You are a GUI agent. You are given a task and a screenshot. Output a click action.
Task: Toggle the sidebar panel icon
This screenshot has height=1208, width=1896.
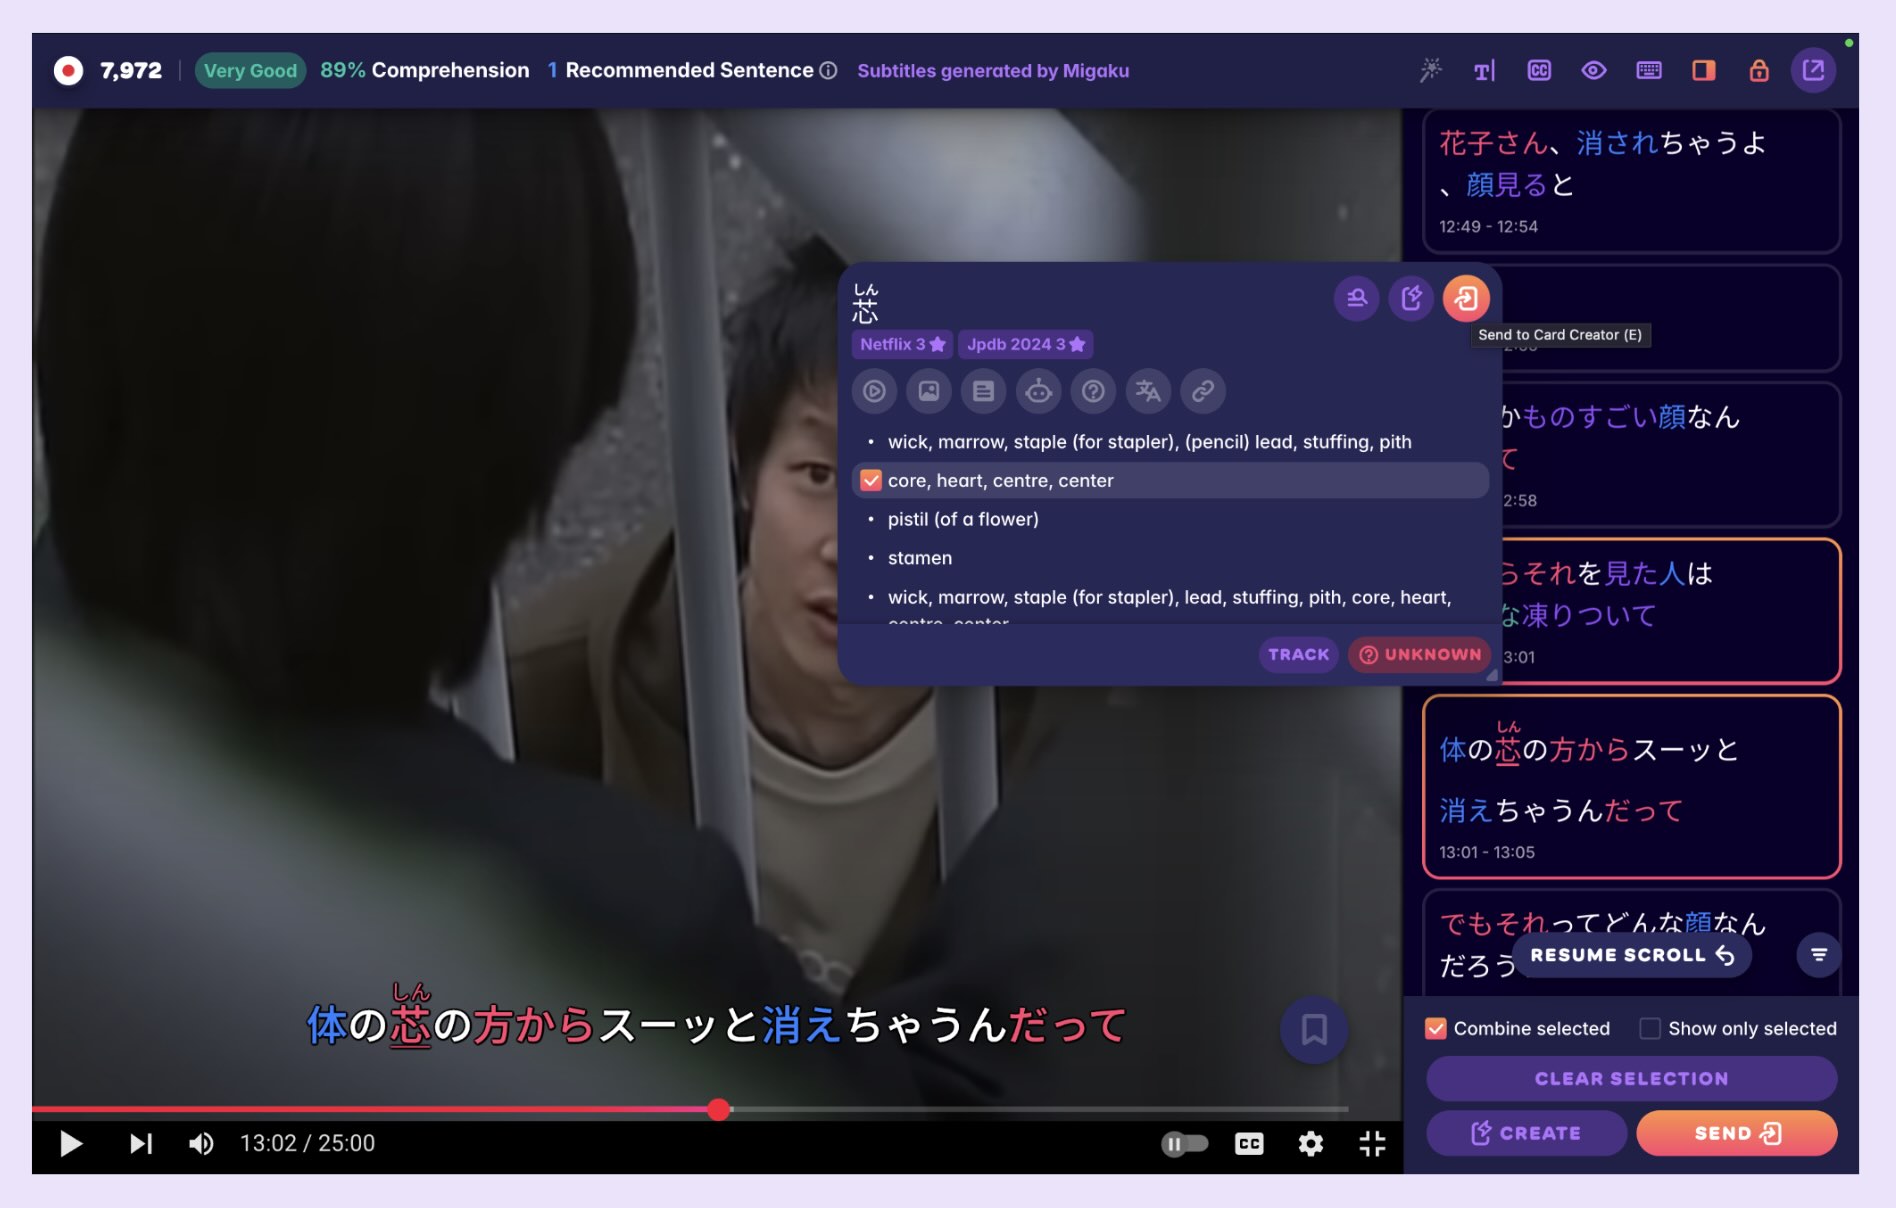pyautogui.click(x=1704, y=70)
